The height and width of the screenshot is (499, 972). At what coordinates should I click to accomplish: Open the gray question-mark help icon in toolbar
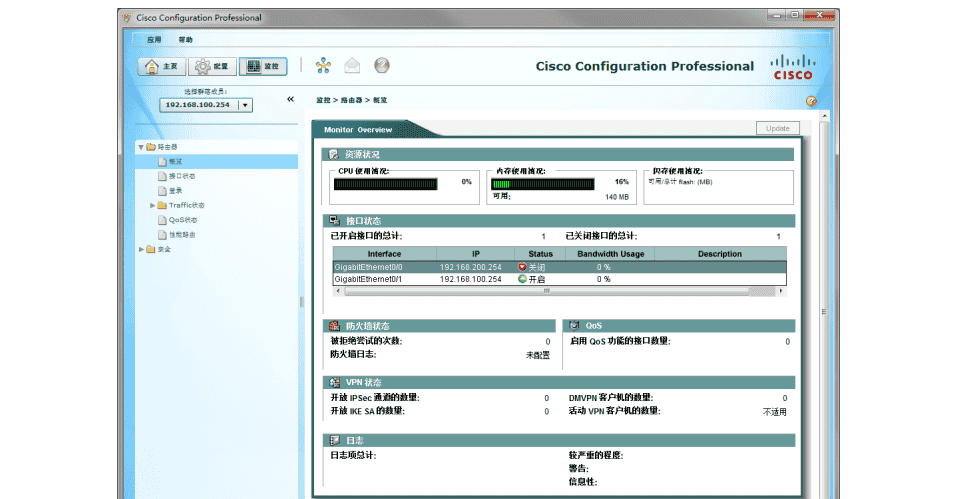click(382, 65)
